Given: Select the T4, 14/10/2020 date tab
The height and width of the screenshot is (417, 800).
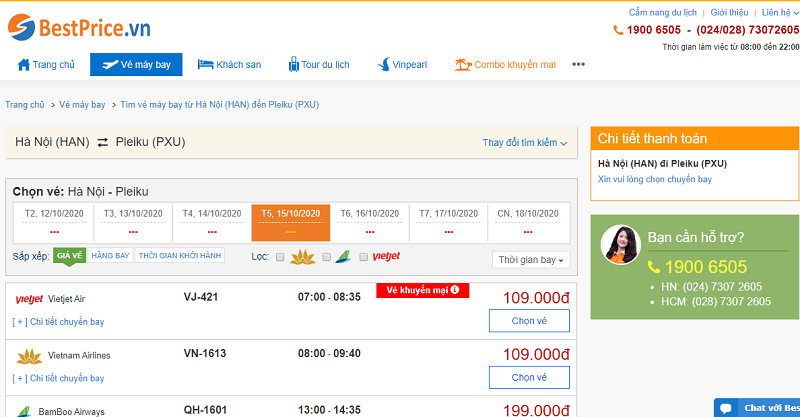Looking at the screenshot, I should coord(212,223).
